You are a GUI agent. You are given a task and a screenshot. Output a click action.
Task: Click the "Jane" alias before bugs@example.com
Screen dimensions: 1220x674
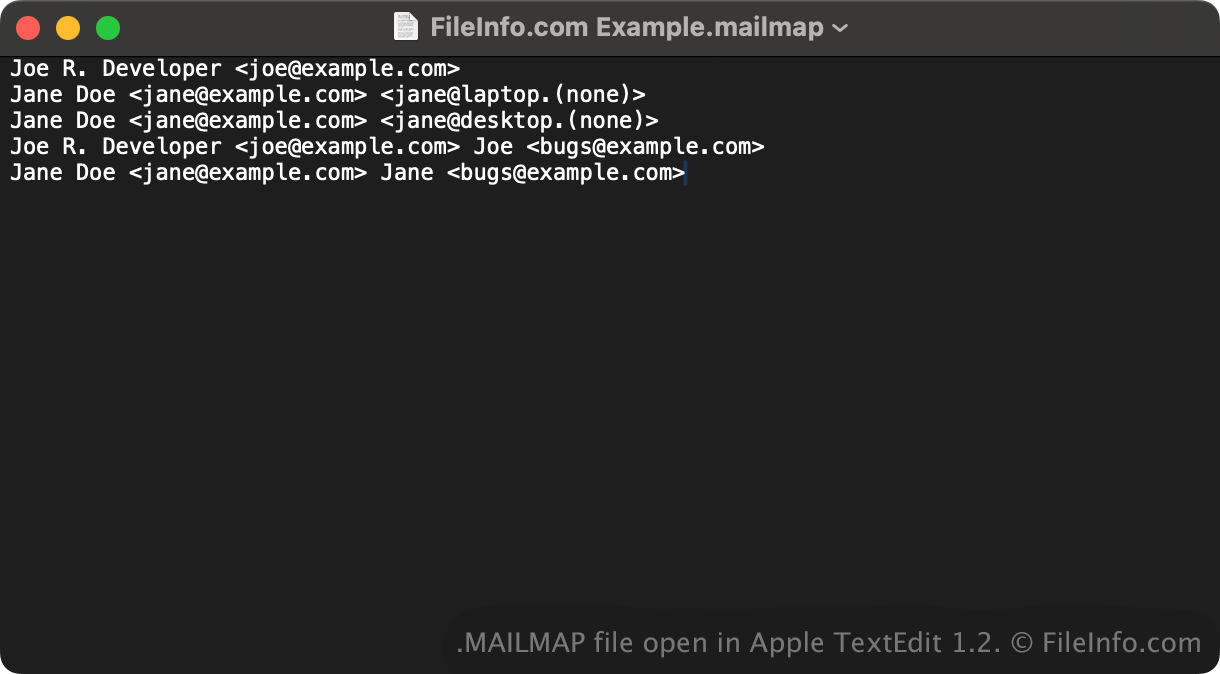(407, 173)
